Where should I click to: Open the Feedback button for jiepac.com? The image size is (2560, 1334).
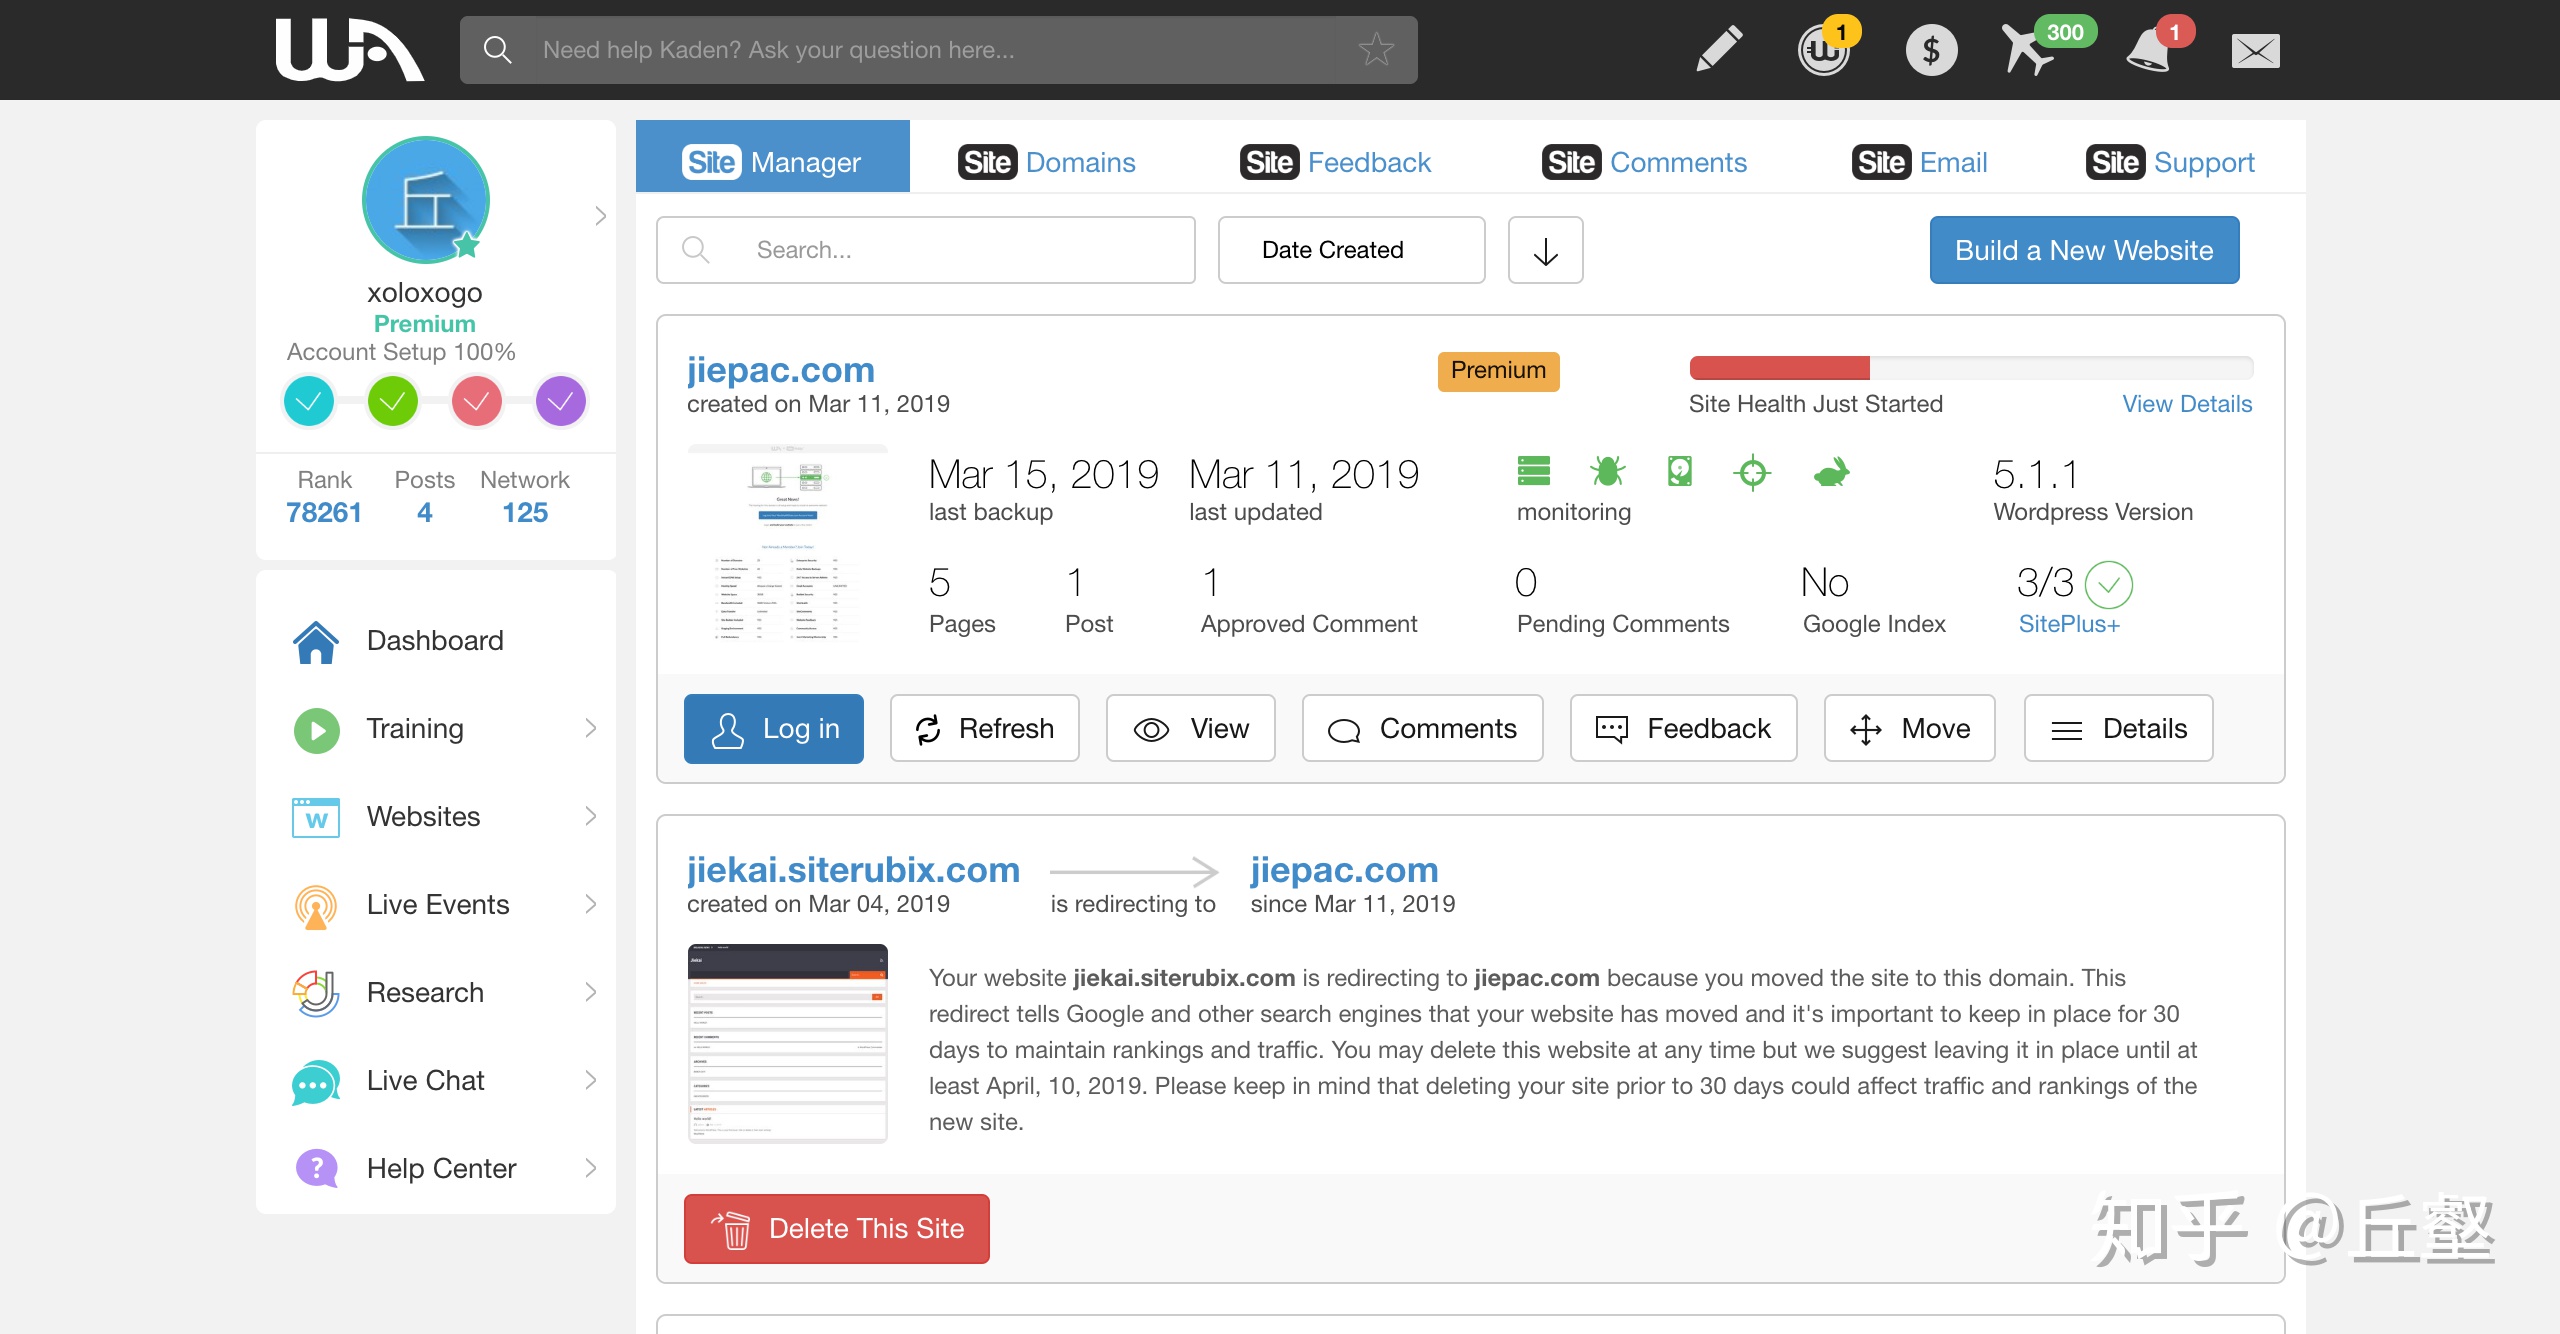(1684, 729)
